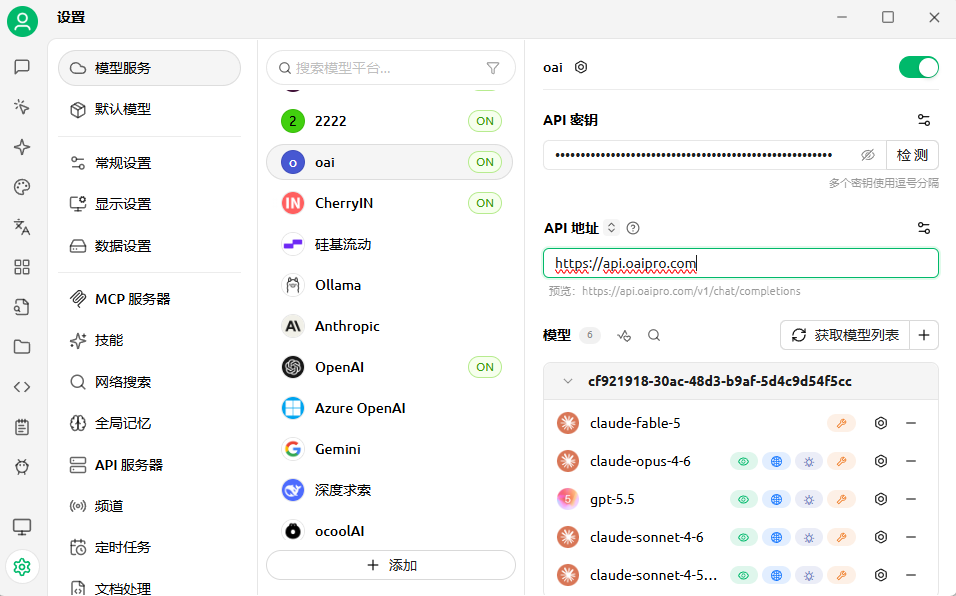
Task: Open the code tools sidebar icon
Action: [x=22, y=387]
